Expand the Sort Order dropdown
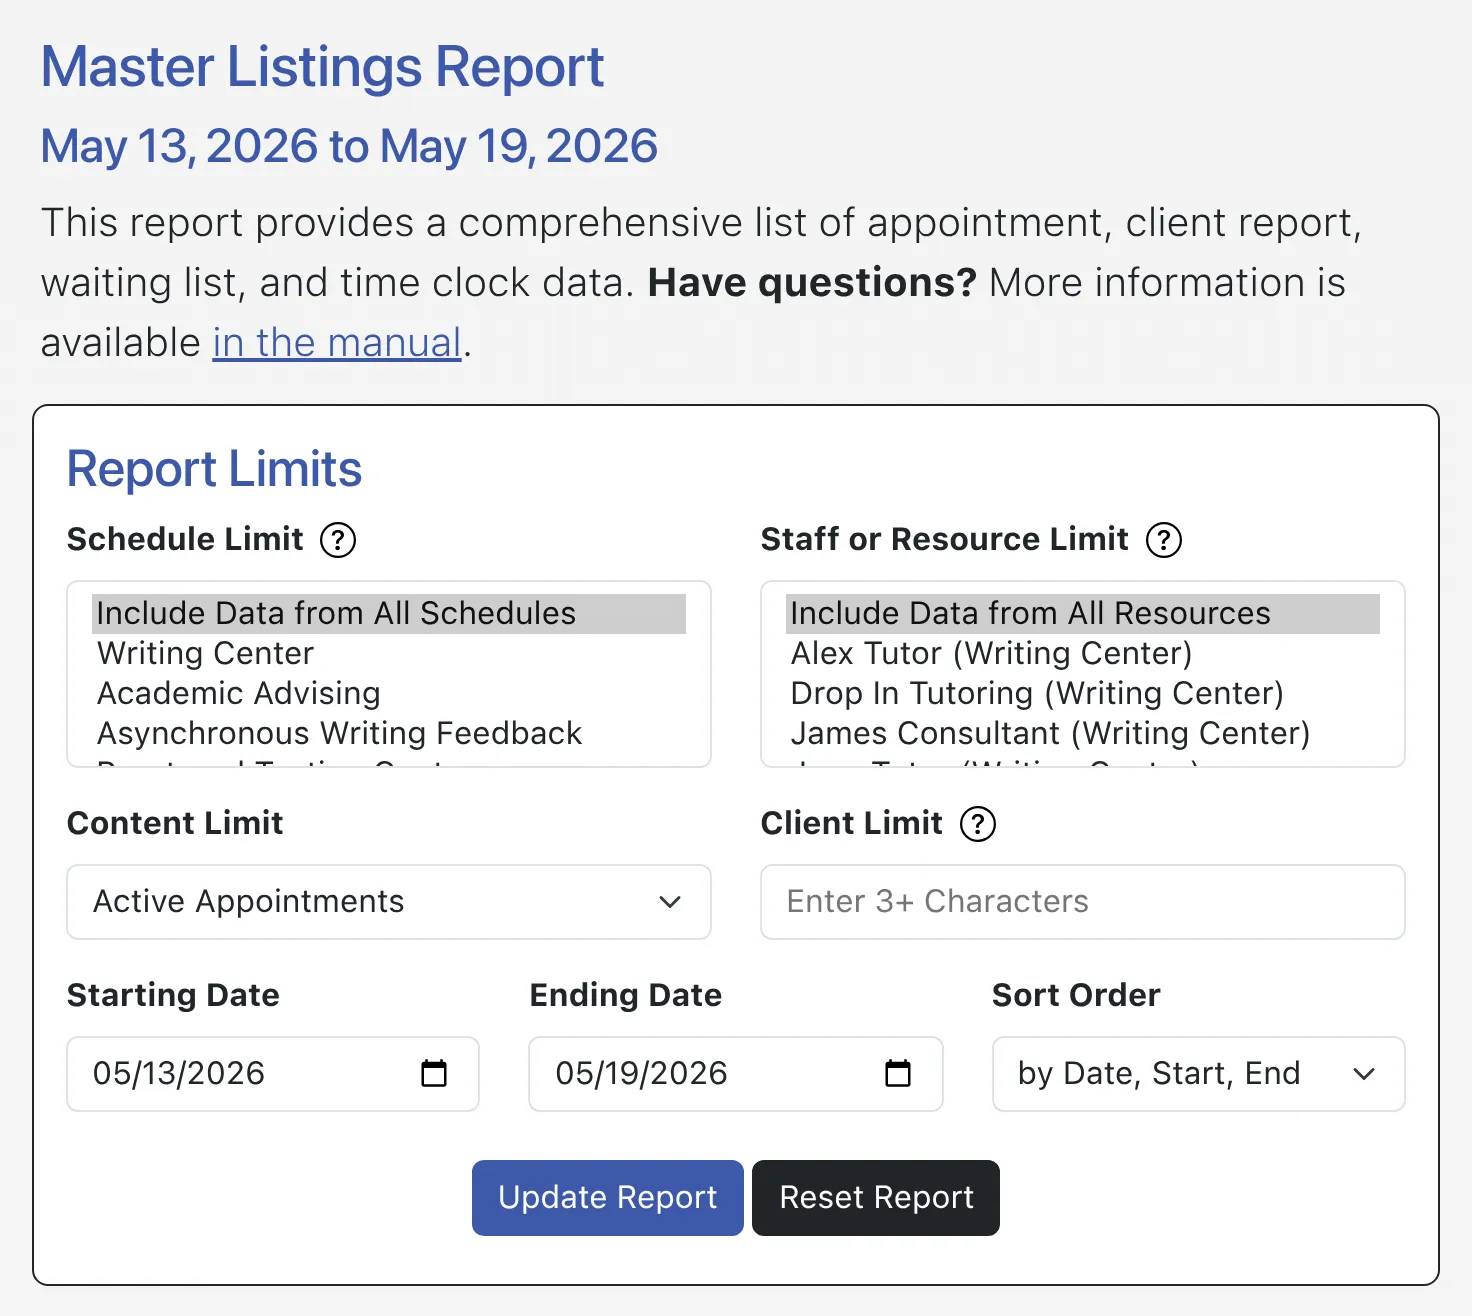Screen dimensions: 1472x1316 tap(1198, 1074)
